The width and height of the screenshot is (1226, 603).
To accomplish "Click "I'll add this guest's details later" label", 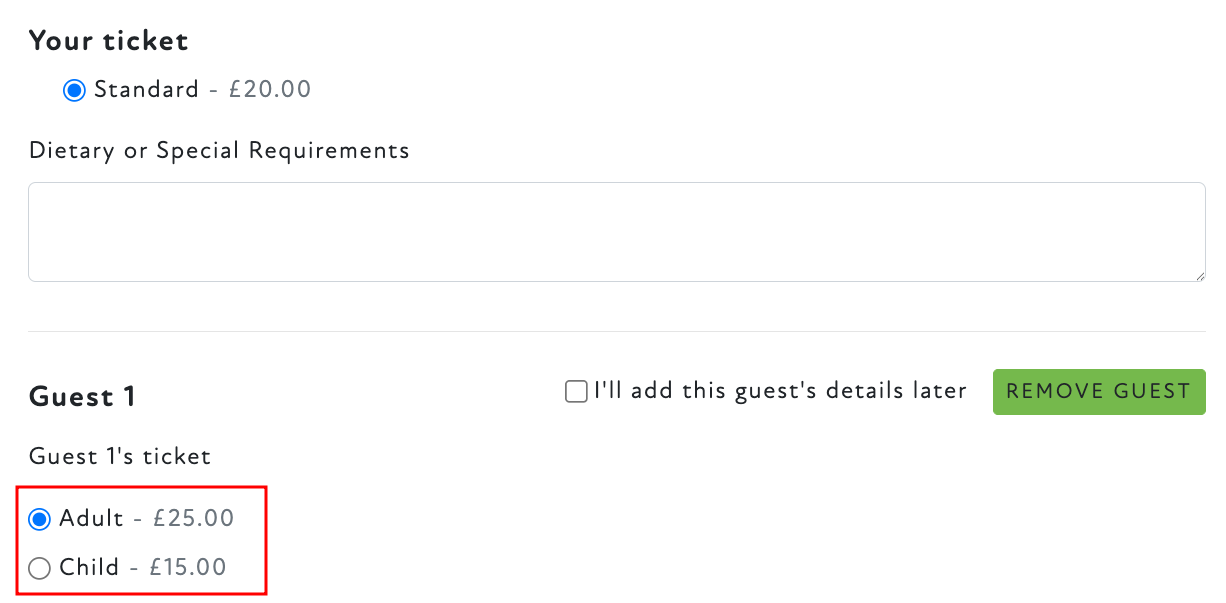I will pos(780,391).
